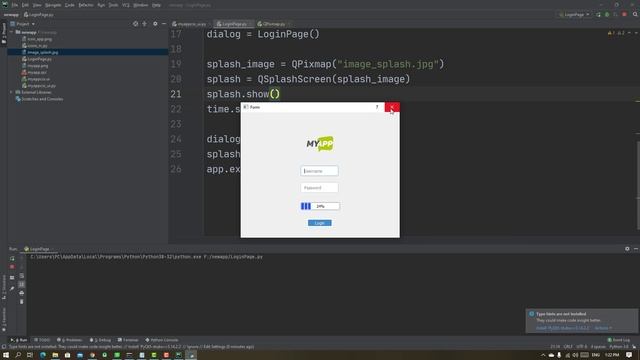Open the VCS menu
Viewport: 640px width, 360px height.
(x=126, y=5)
